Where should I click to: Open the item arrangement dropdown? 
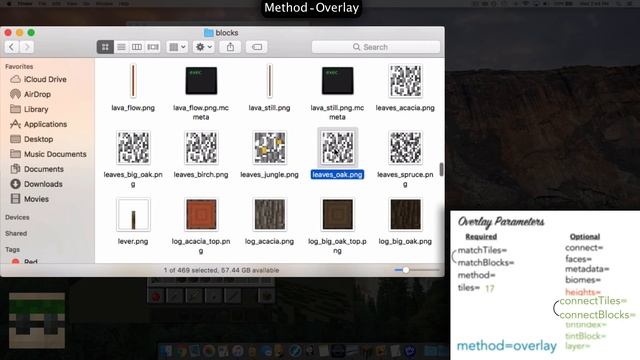coord(177,47)
